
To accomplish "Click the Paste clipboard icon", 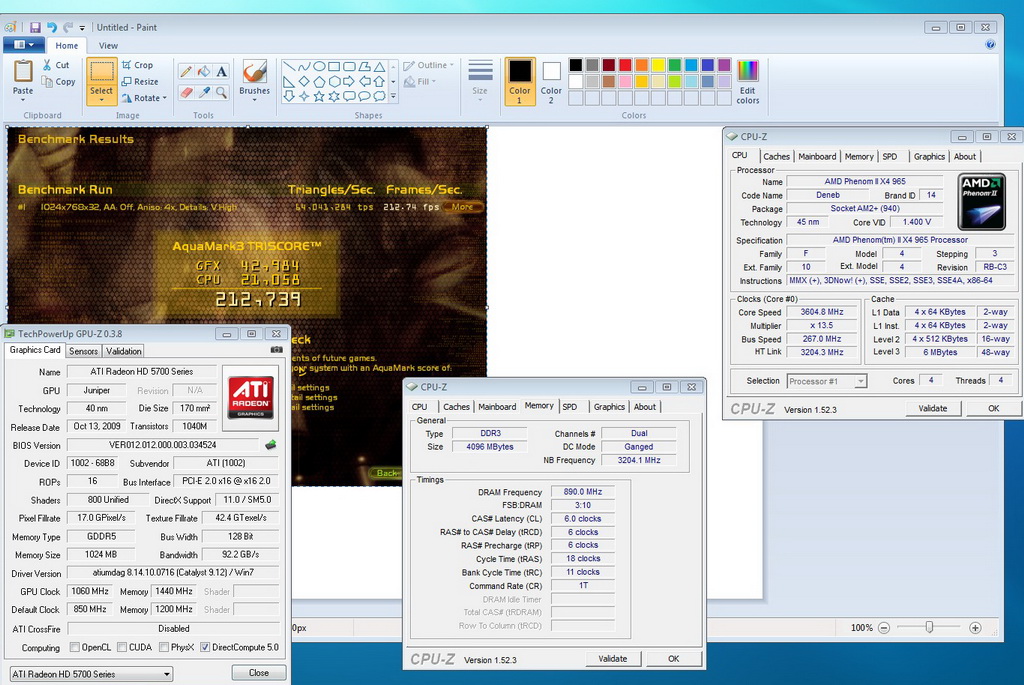I will pos(23,71).
